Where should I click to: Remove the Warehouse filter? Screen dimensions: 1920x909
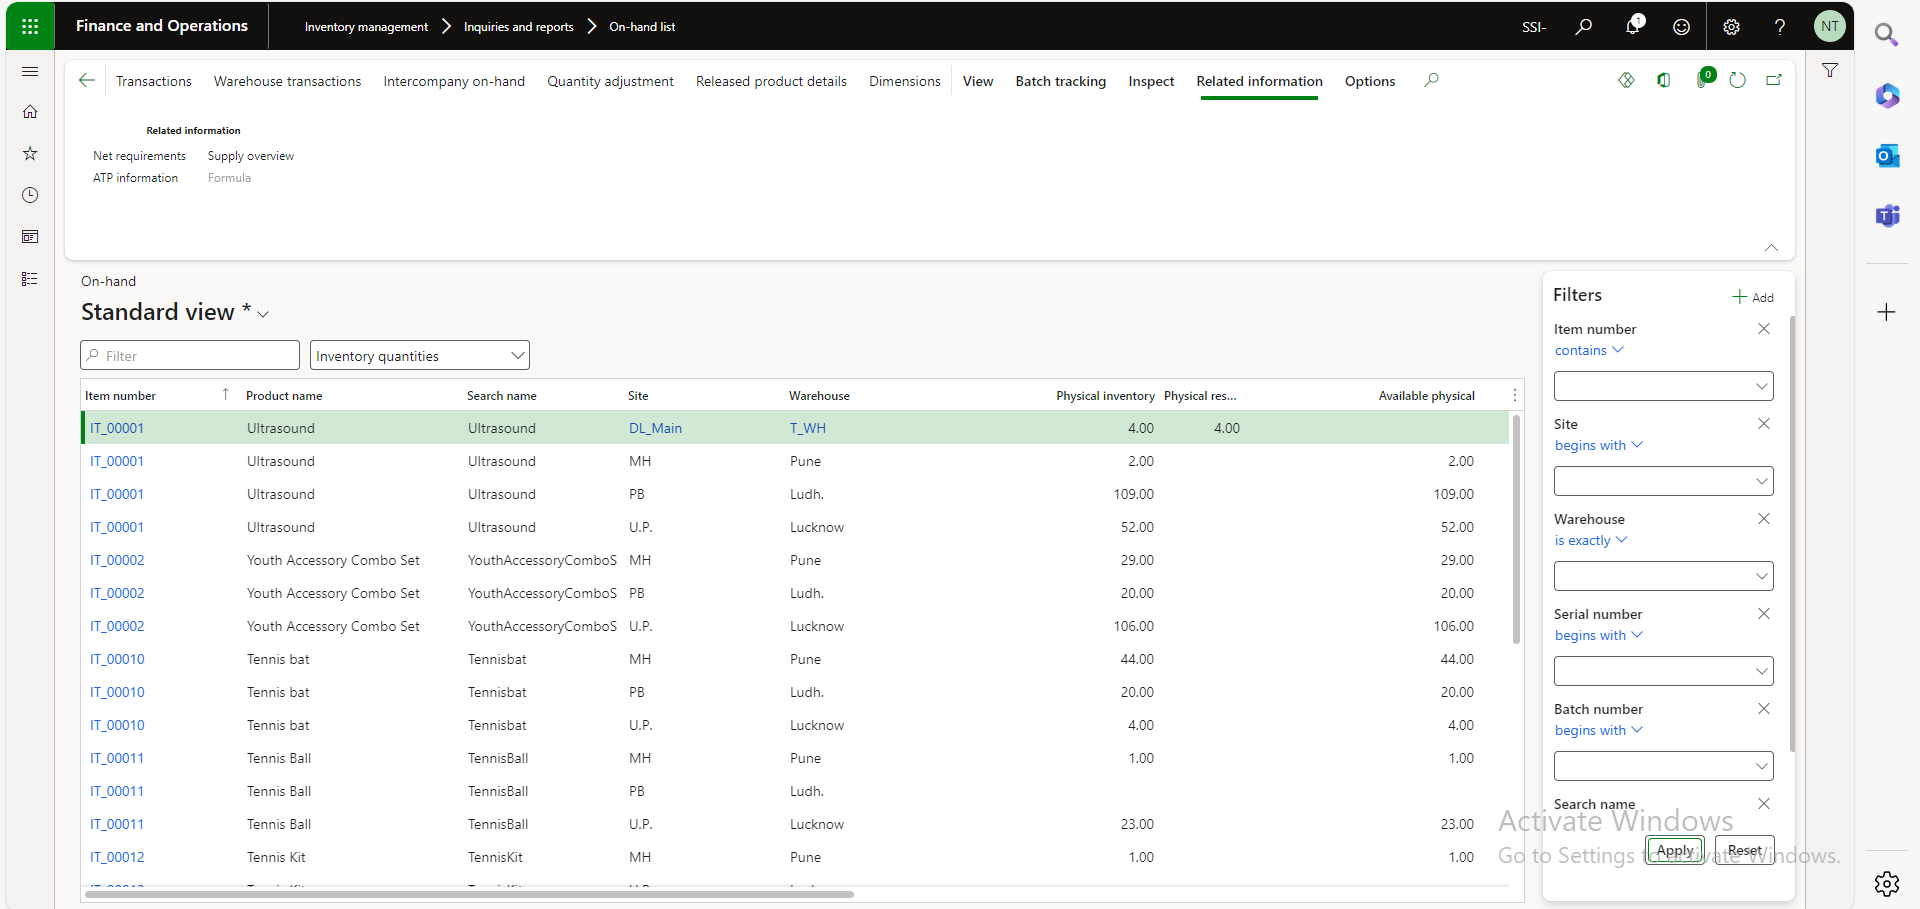click(x=1763, y=519)
